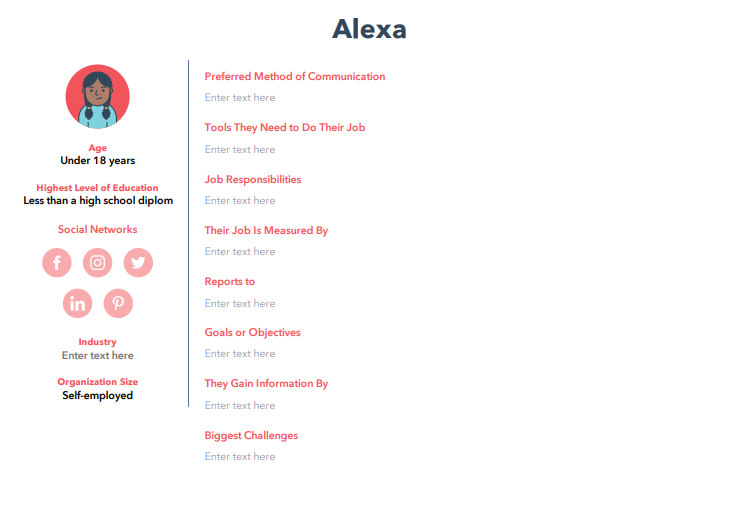
Task: Click the Self-employed organization size value
Action: coord(97,396)
